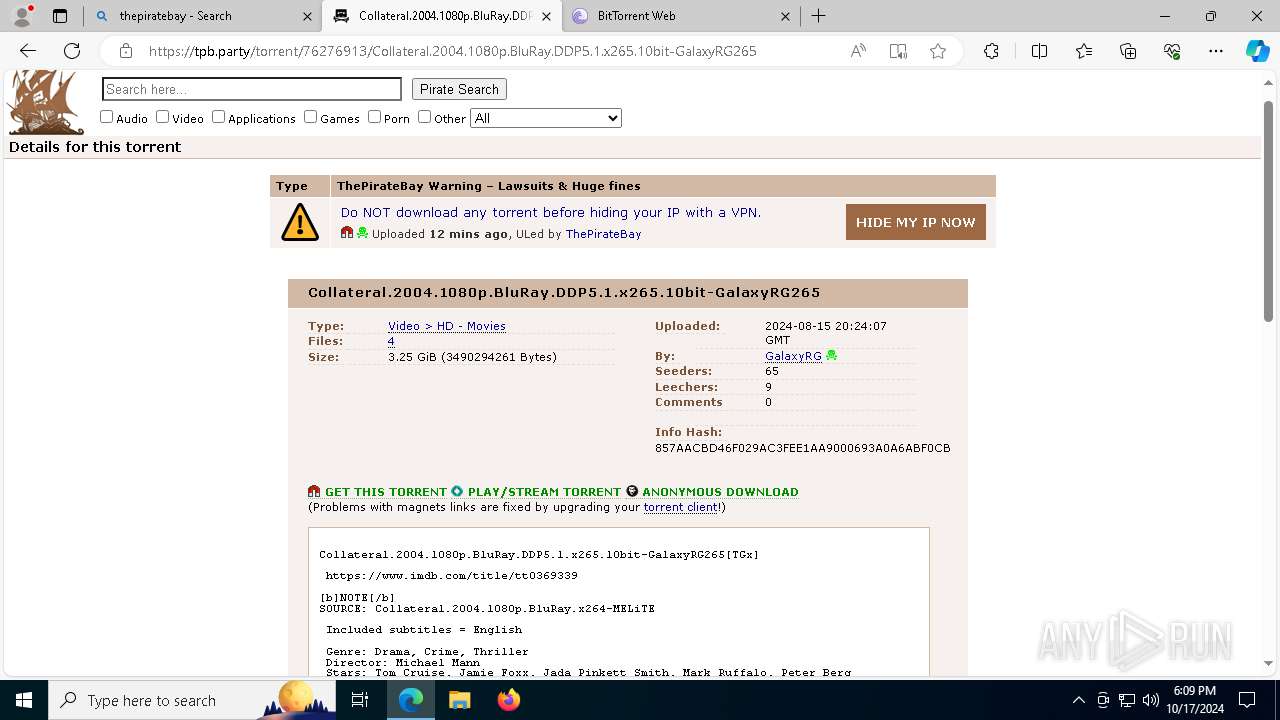Screen dimensions: 1280x720
Task: Open tab actions menu icon
Action: point(60,16)
